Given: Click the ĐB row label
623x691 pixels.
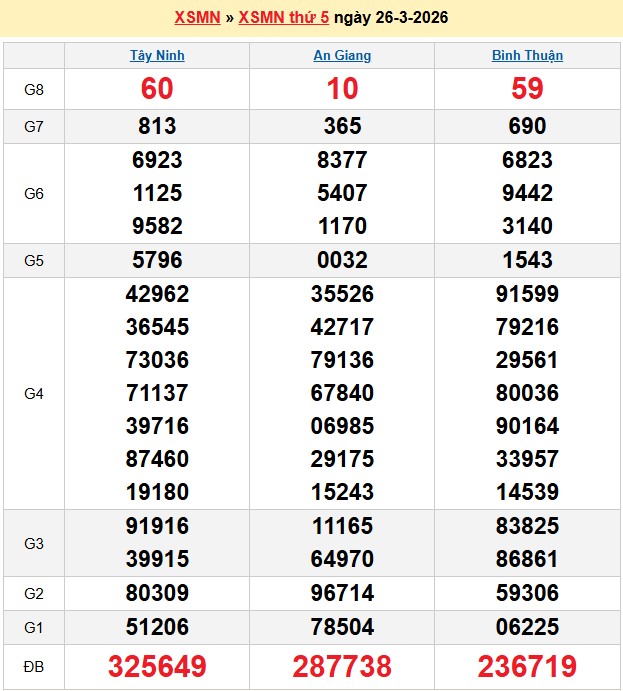Looking at the screenshot, I should pyautogui.click(x=34, y=666).
